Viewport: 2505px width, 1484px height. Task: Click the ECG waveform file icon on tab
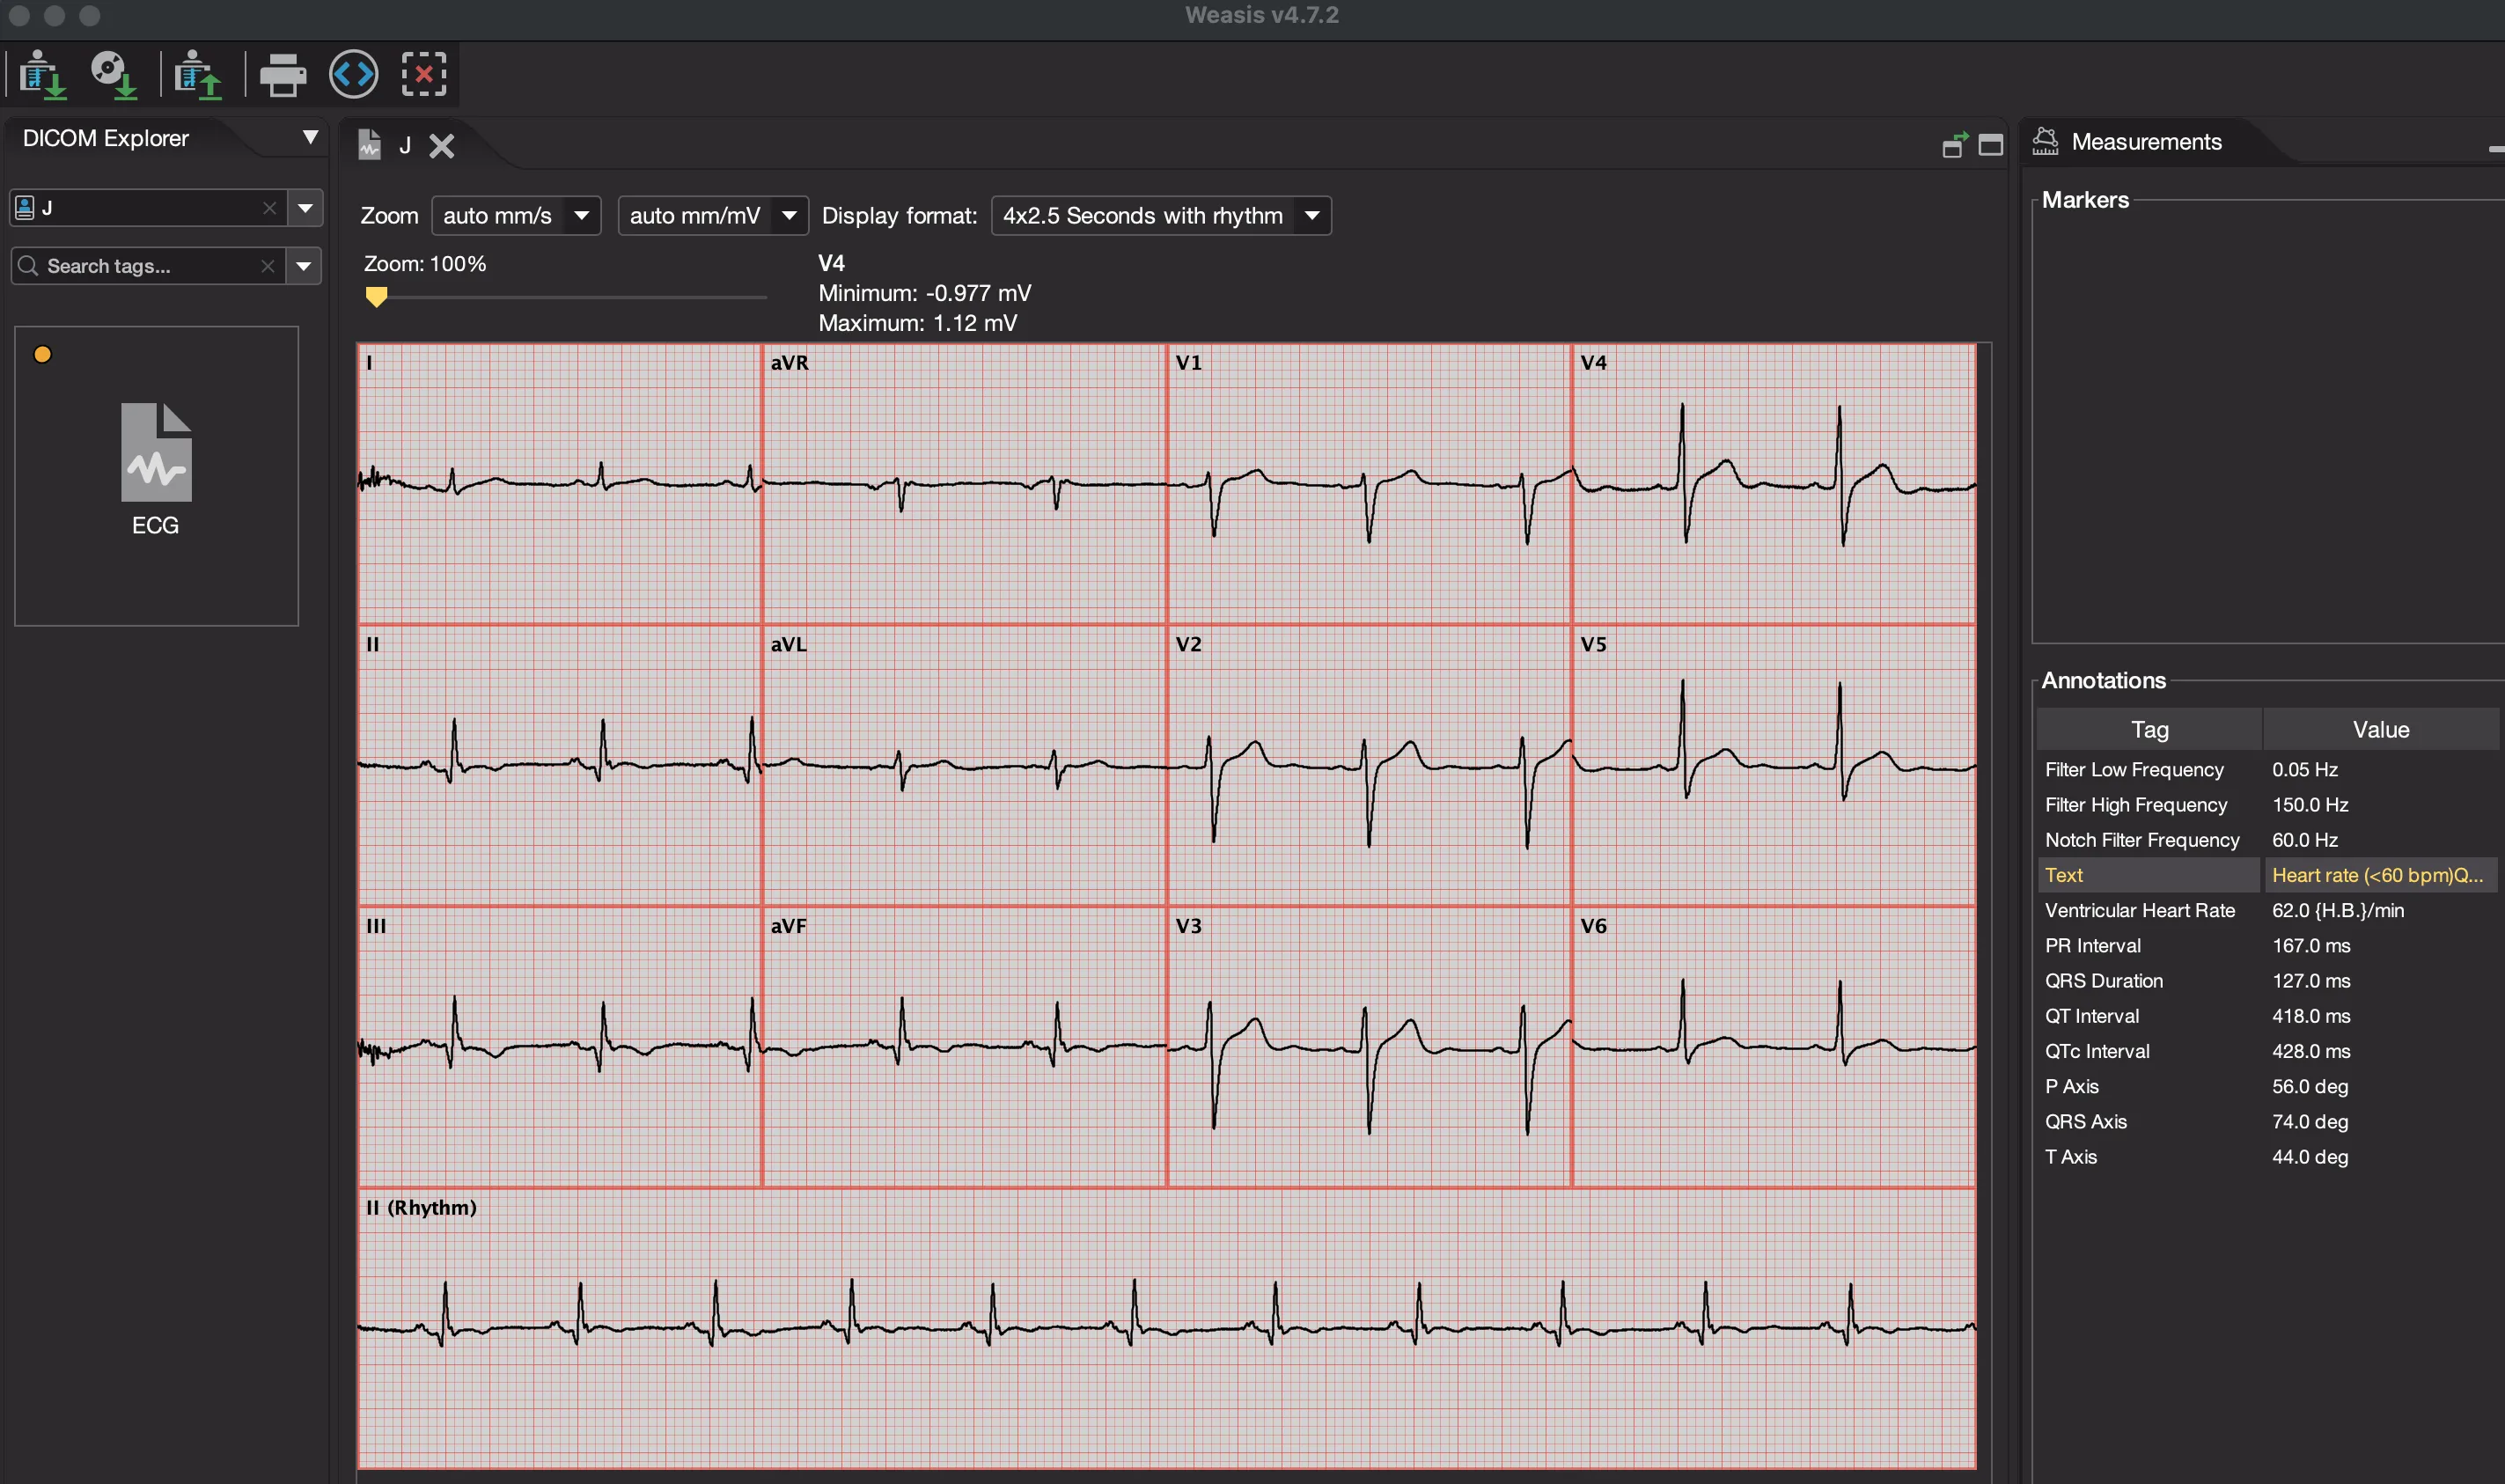pos(370,145)
